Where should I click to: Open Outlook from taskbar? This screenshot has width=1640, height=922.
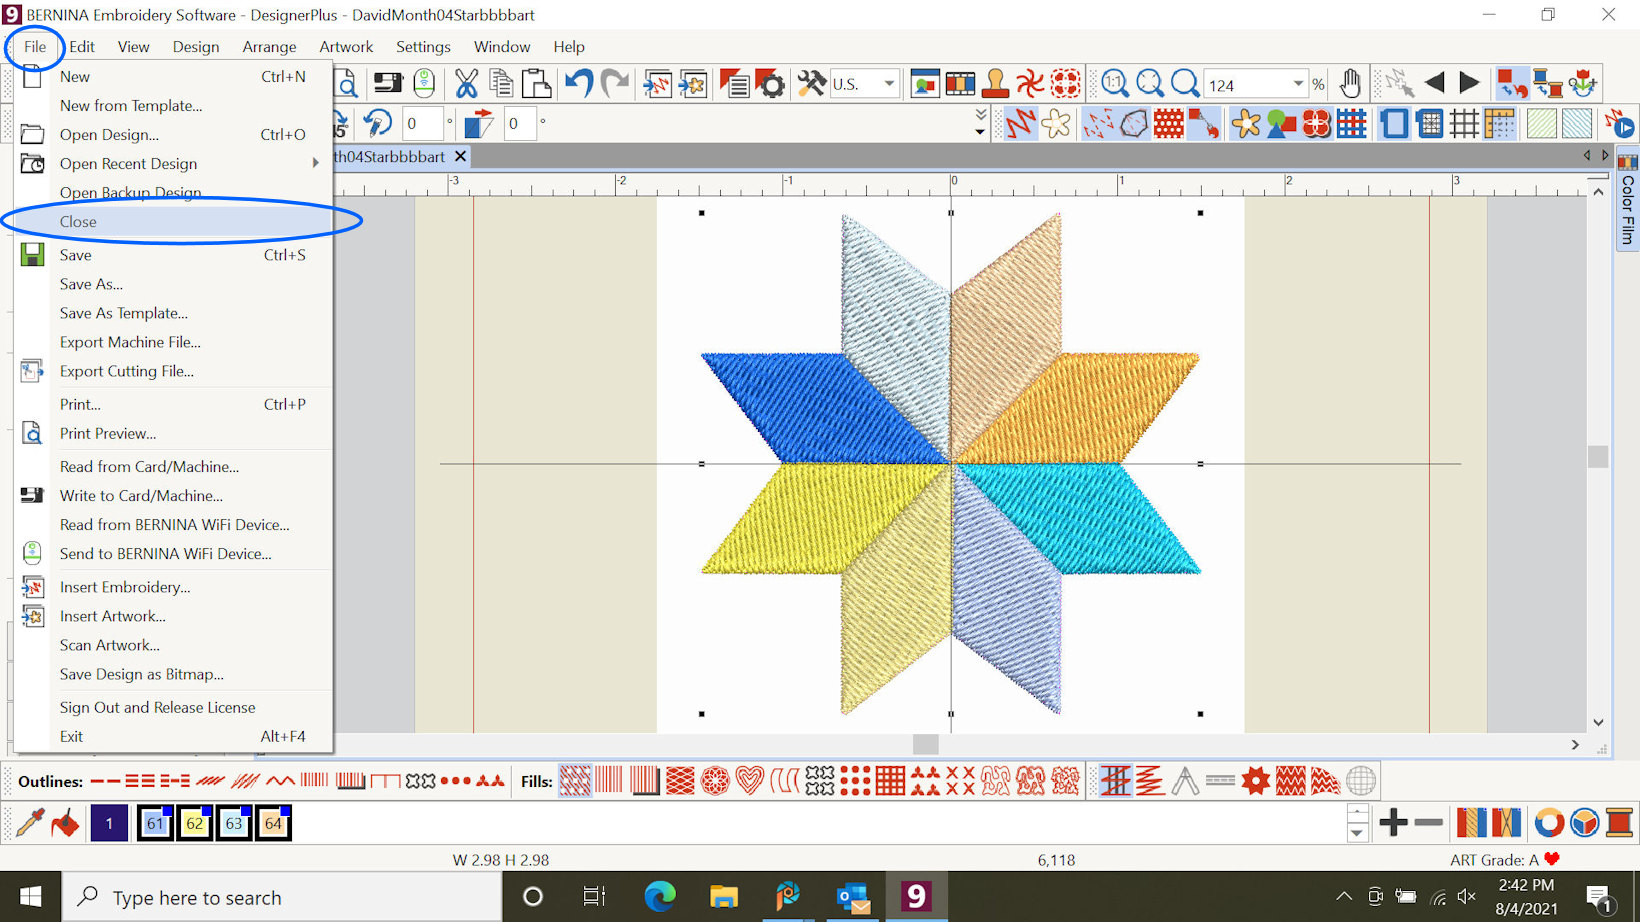852,897
